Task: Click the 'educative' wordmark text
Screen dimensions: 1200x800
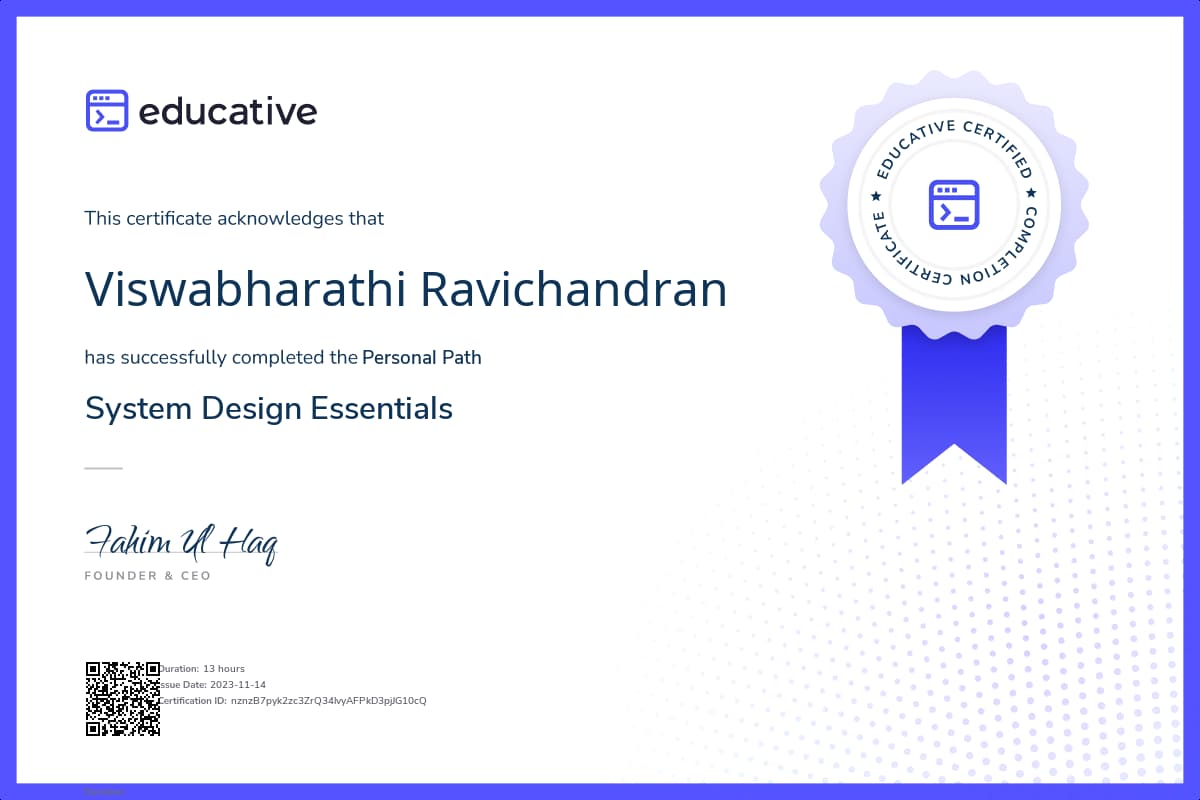Action: point(228,111)
